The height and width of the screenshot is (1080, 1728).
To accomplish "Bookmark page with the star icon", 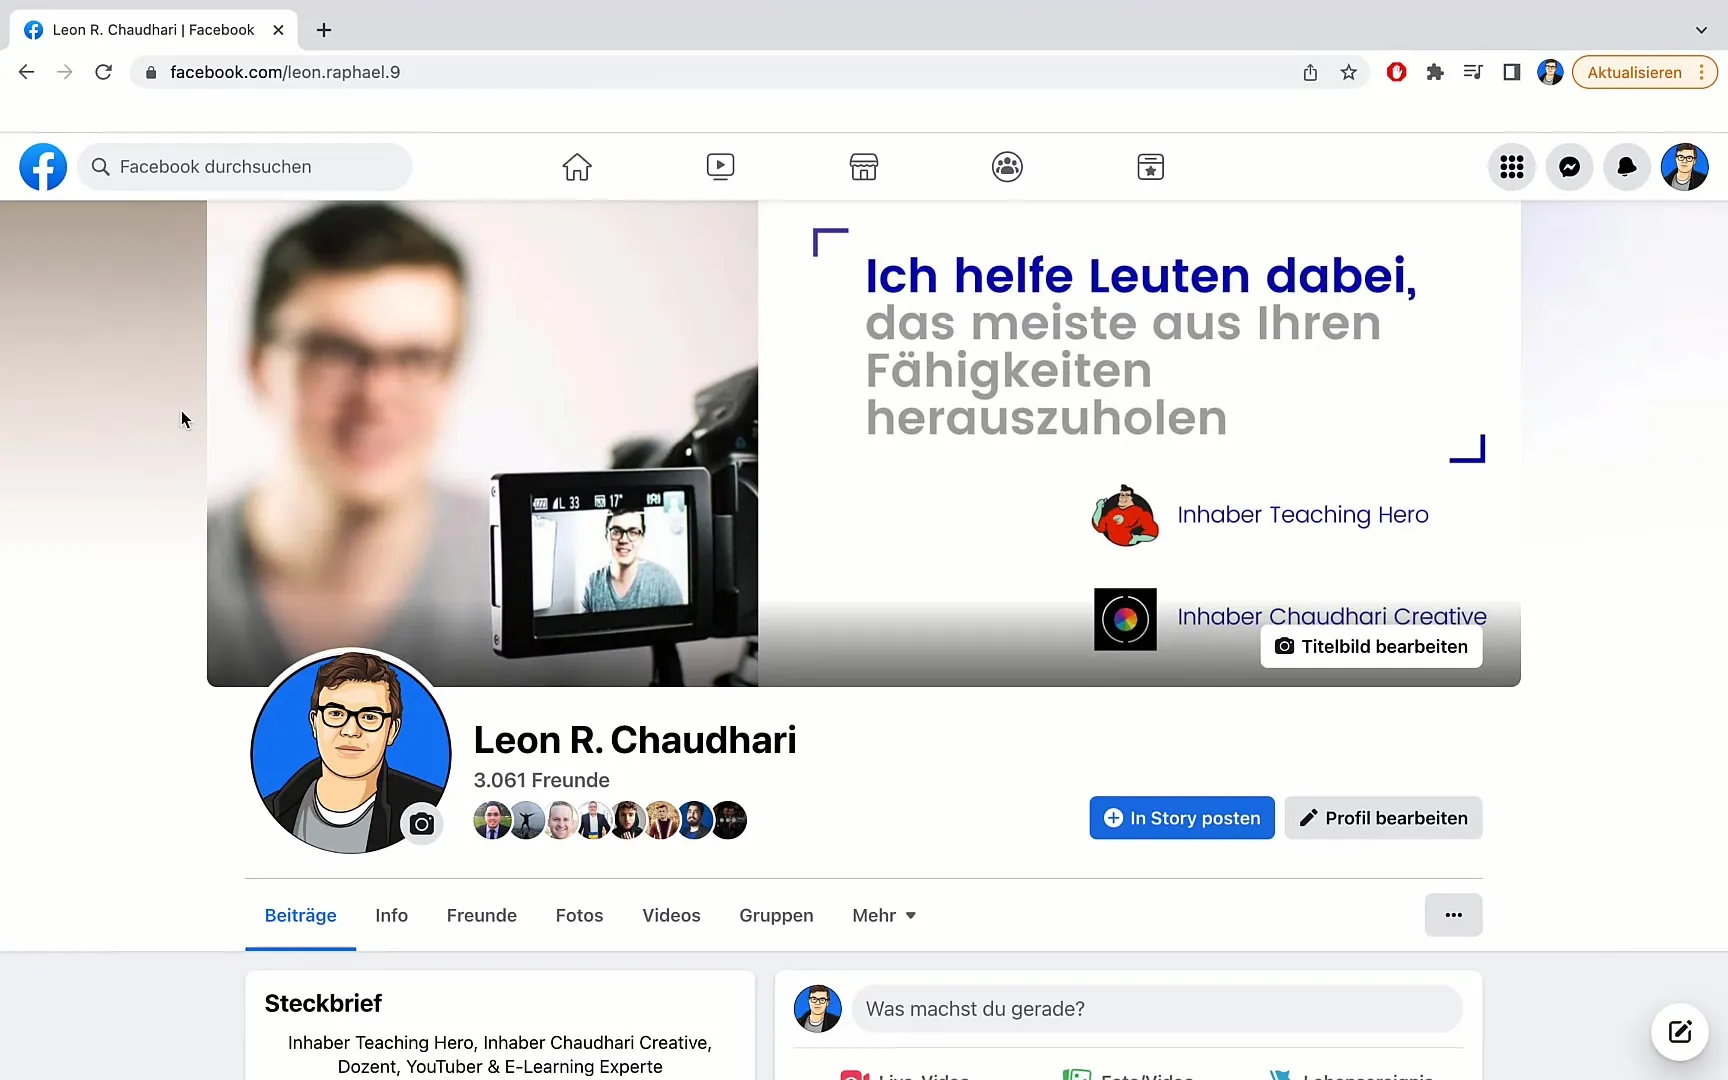I will coord(1349,72).
